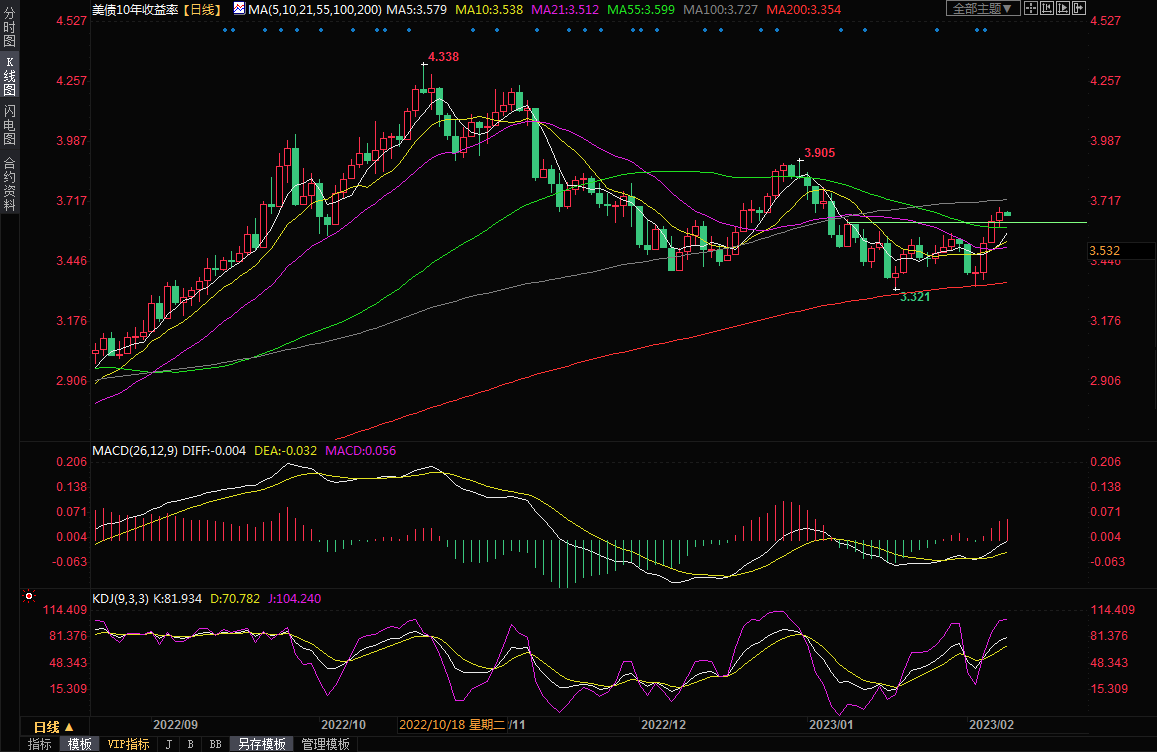Click the first toolbar icon right of 全部主题
This screenshot has width=1157, height=752.
click(x=1032, y=8)
